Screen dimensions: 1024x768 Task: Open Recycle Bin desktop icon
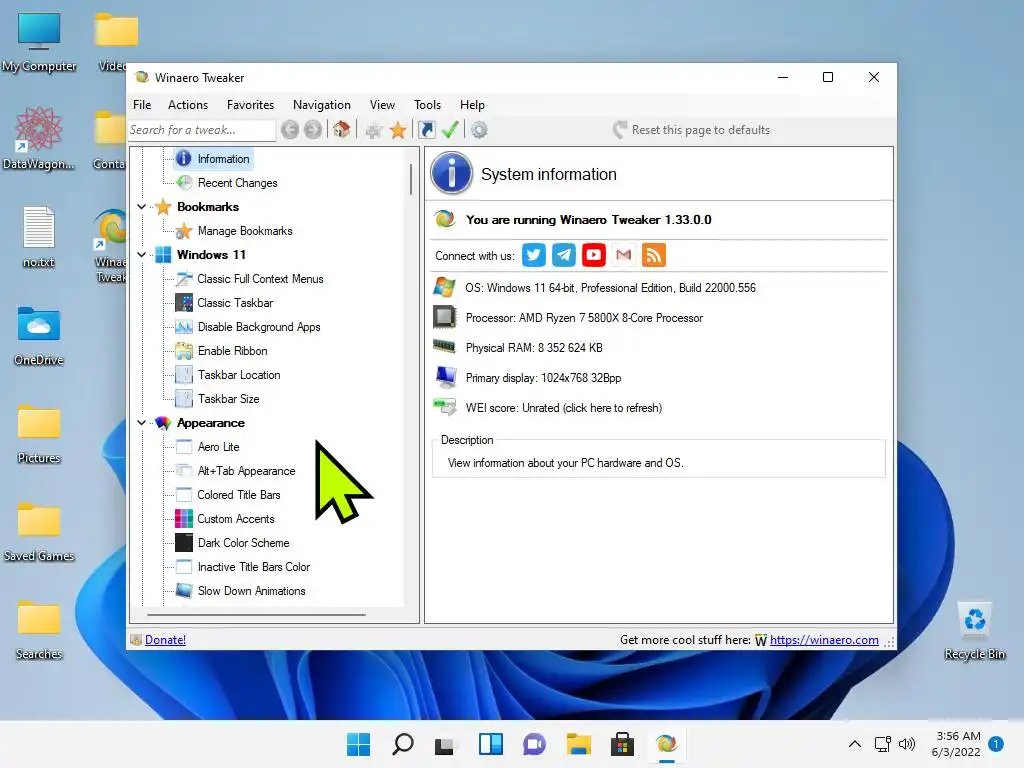(974, 631)
